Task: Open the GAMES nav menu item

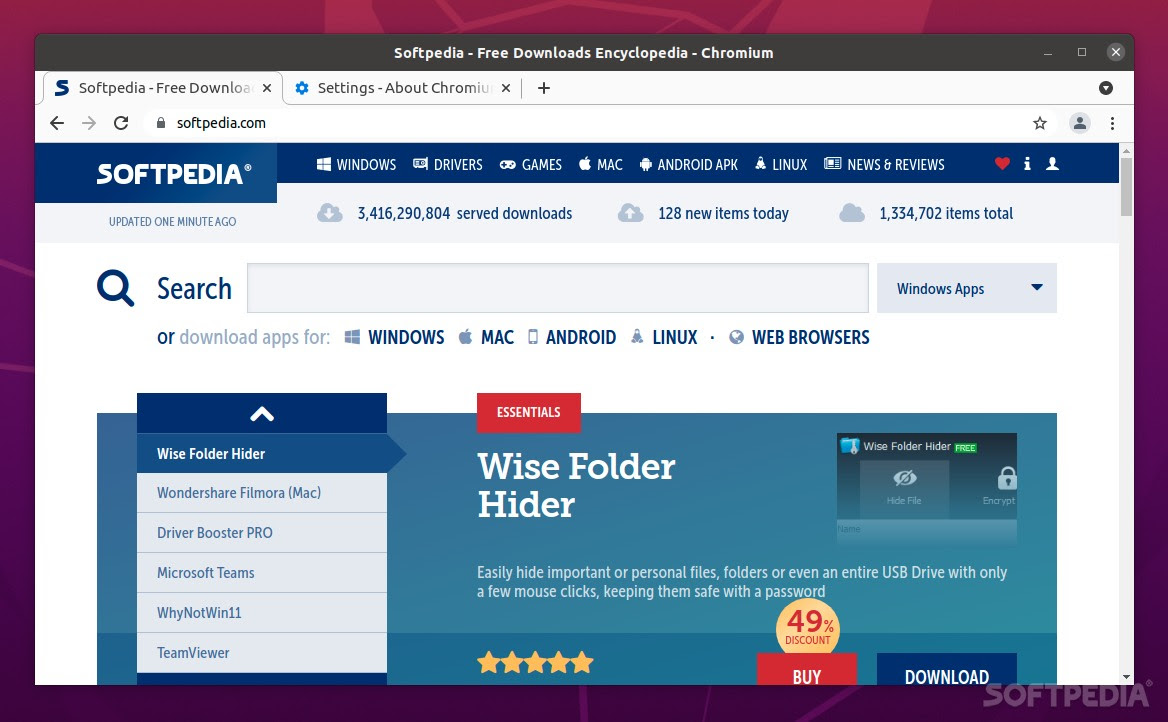Action: tap(530, 165)
